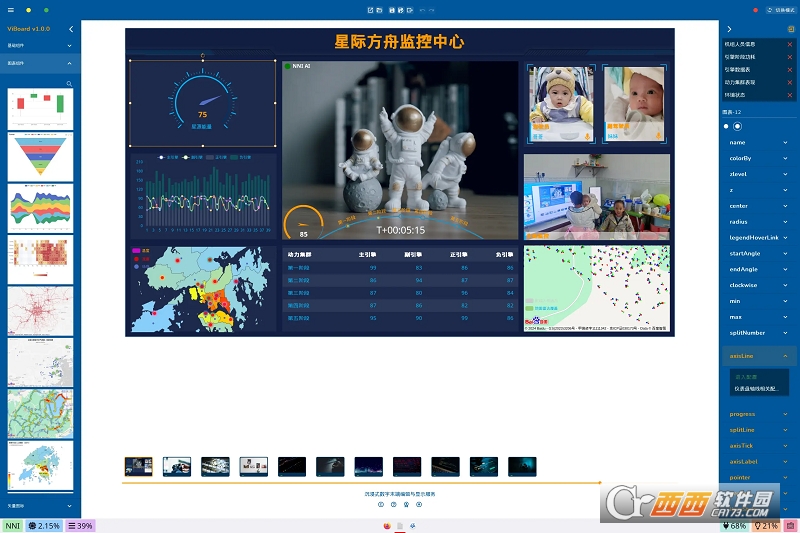Click the battery 68% status indicator
Screen dimensions: 800x533
pyautogui.click(x=735, y=526)
